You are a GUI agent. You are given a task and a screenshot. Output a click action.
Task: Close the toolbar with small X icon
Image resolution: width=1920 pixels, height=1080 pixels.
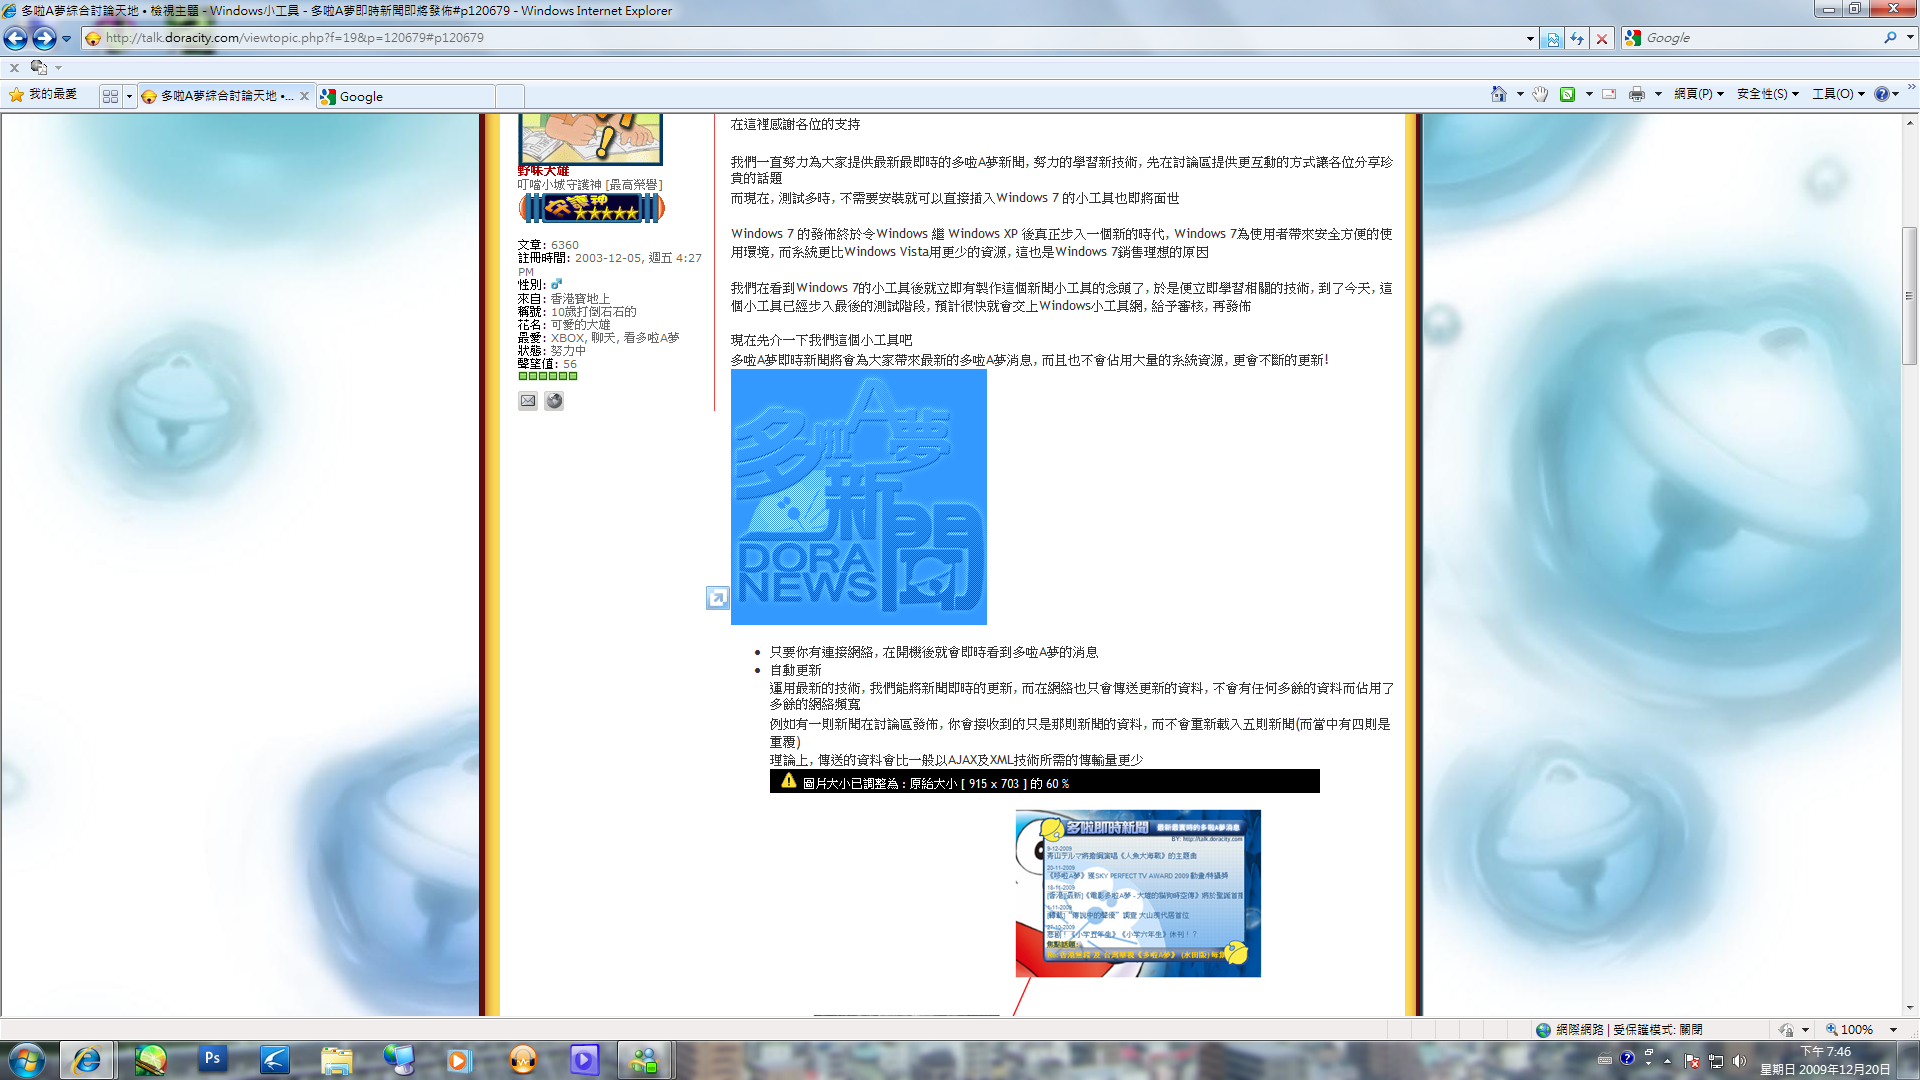click(x=14, y=68)
